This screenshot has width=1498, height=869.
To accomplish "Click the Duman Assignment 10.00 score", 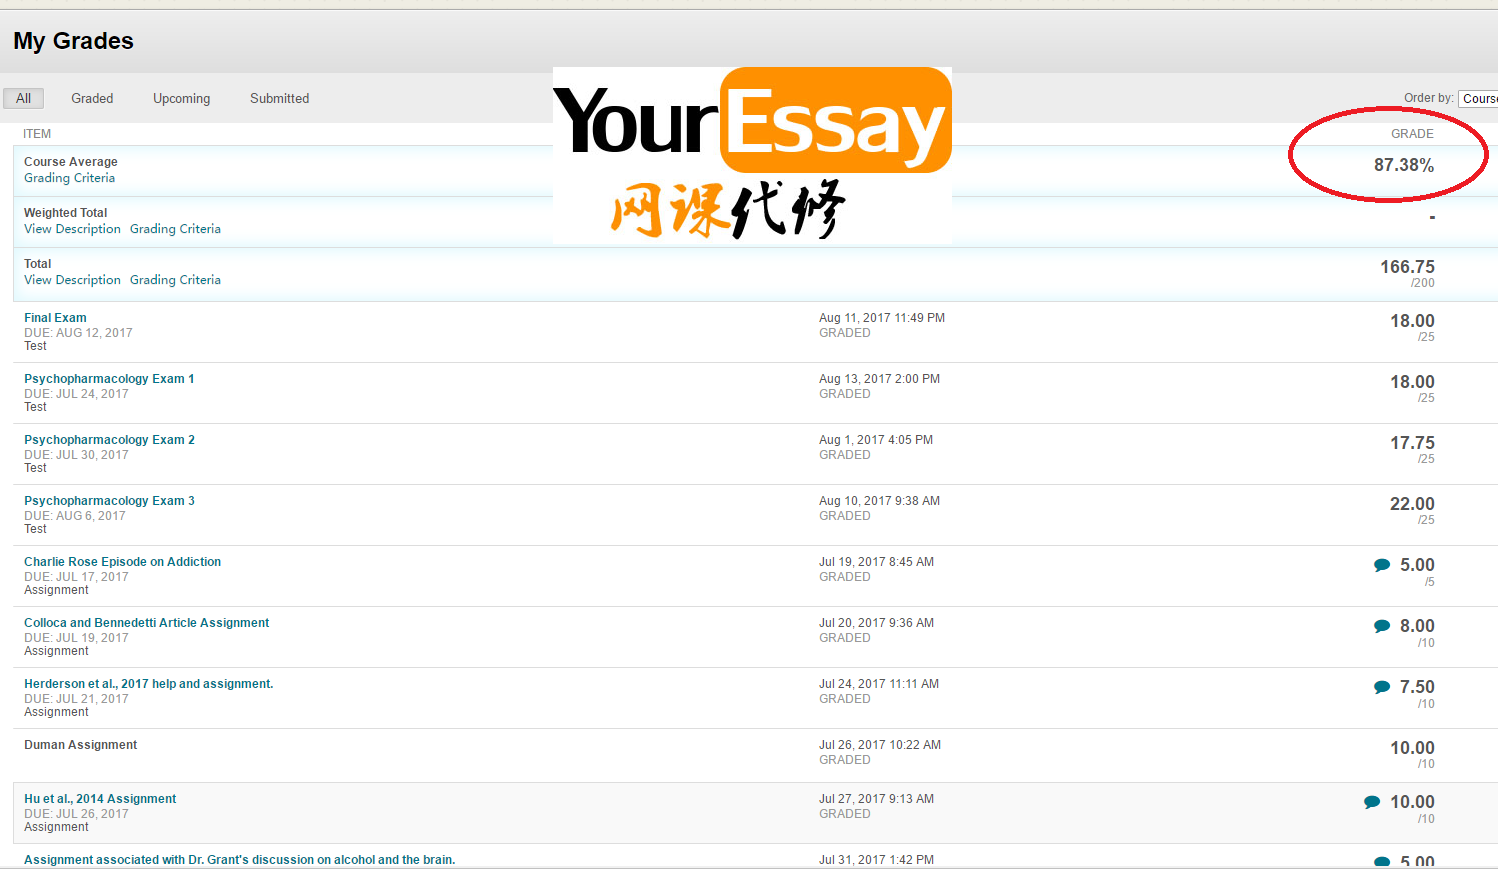I will pyautogui.click(x=1412, y=748).
